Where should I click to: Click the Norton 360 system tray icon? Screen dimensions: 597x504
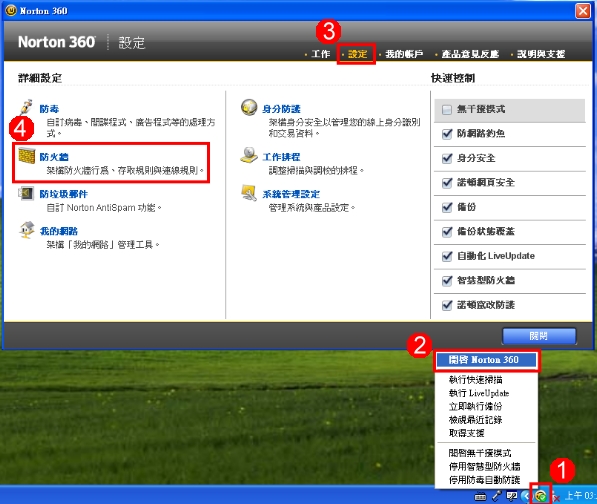click(x=541, y=496)
